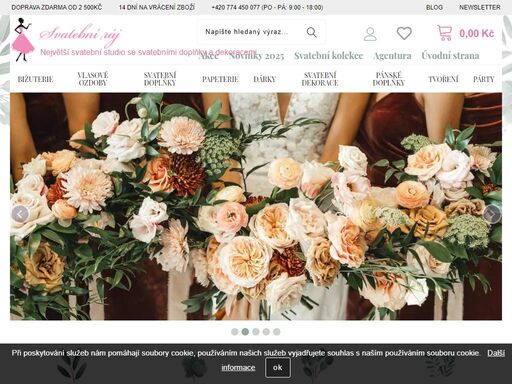
Task: Select the fifth carousel dot
Action: tap(277, 332)
